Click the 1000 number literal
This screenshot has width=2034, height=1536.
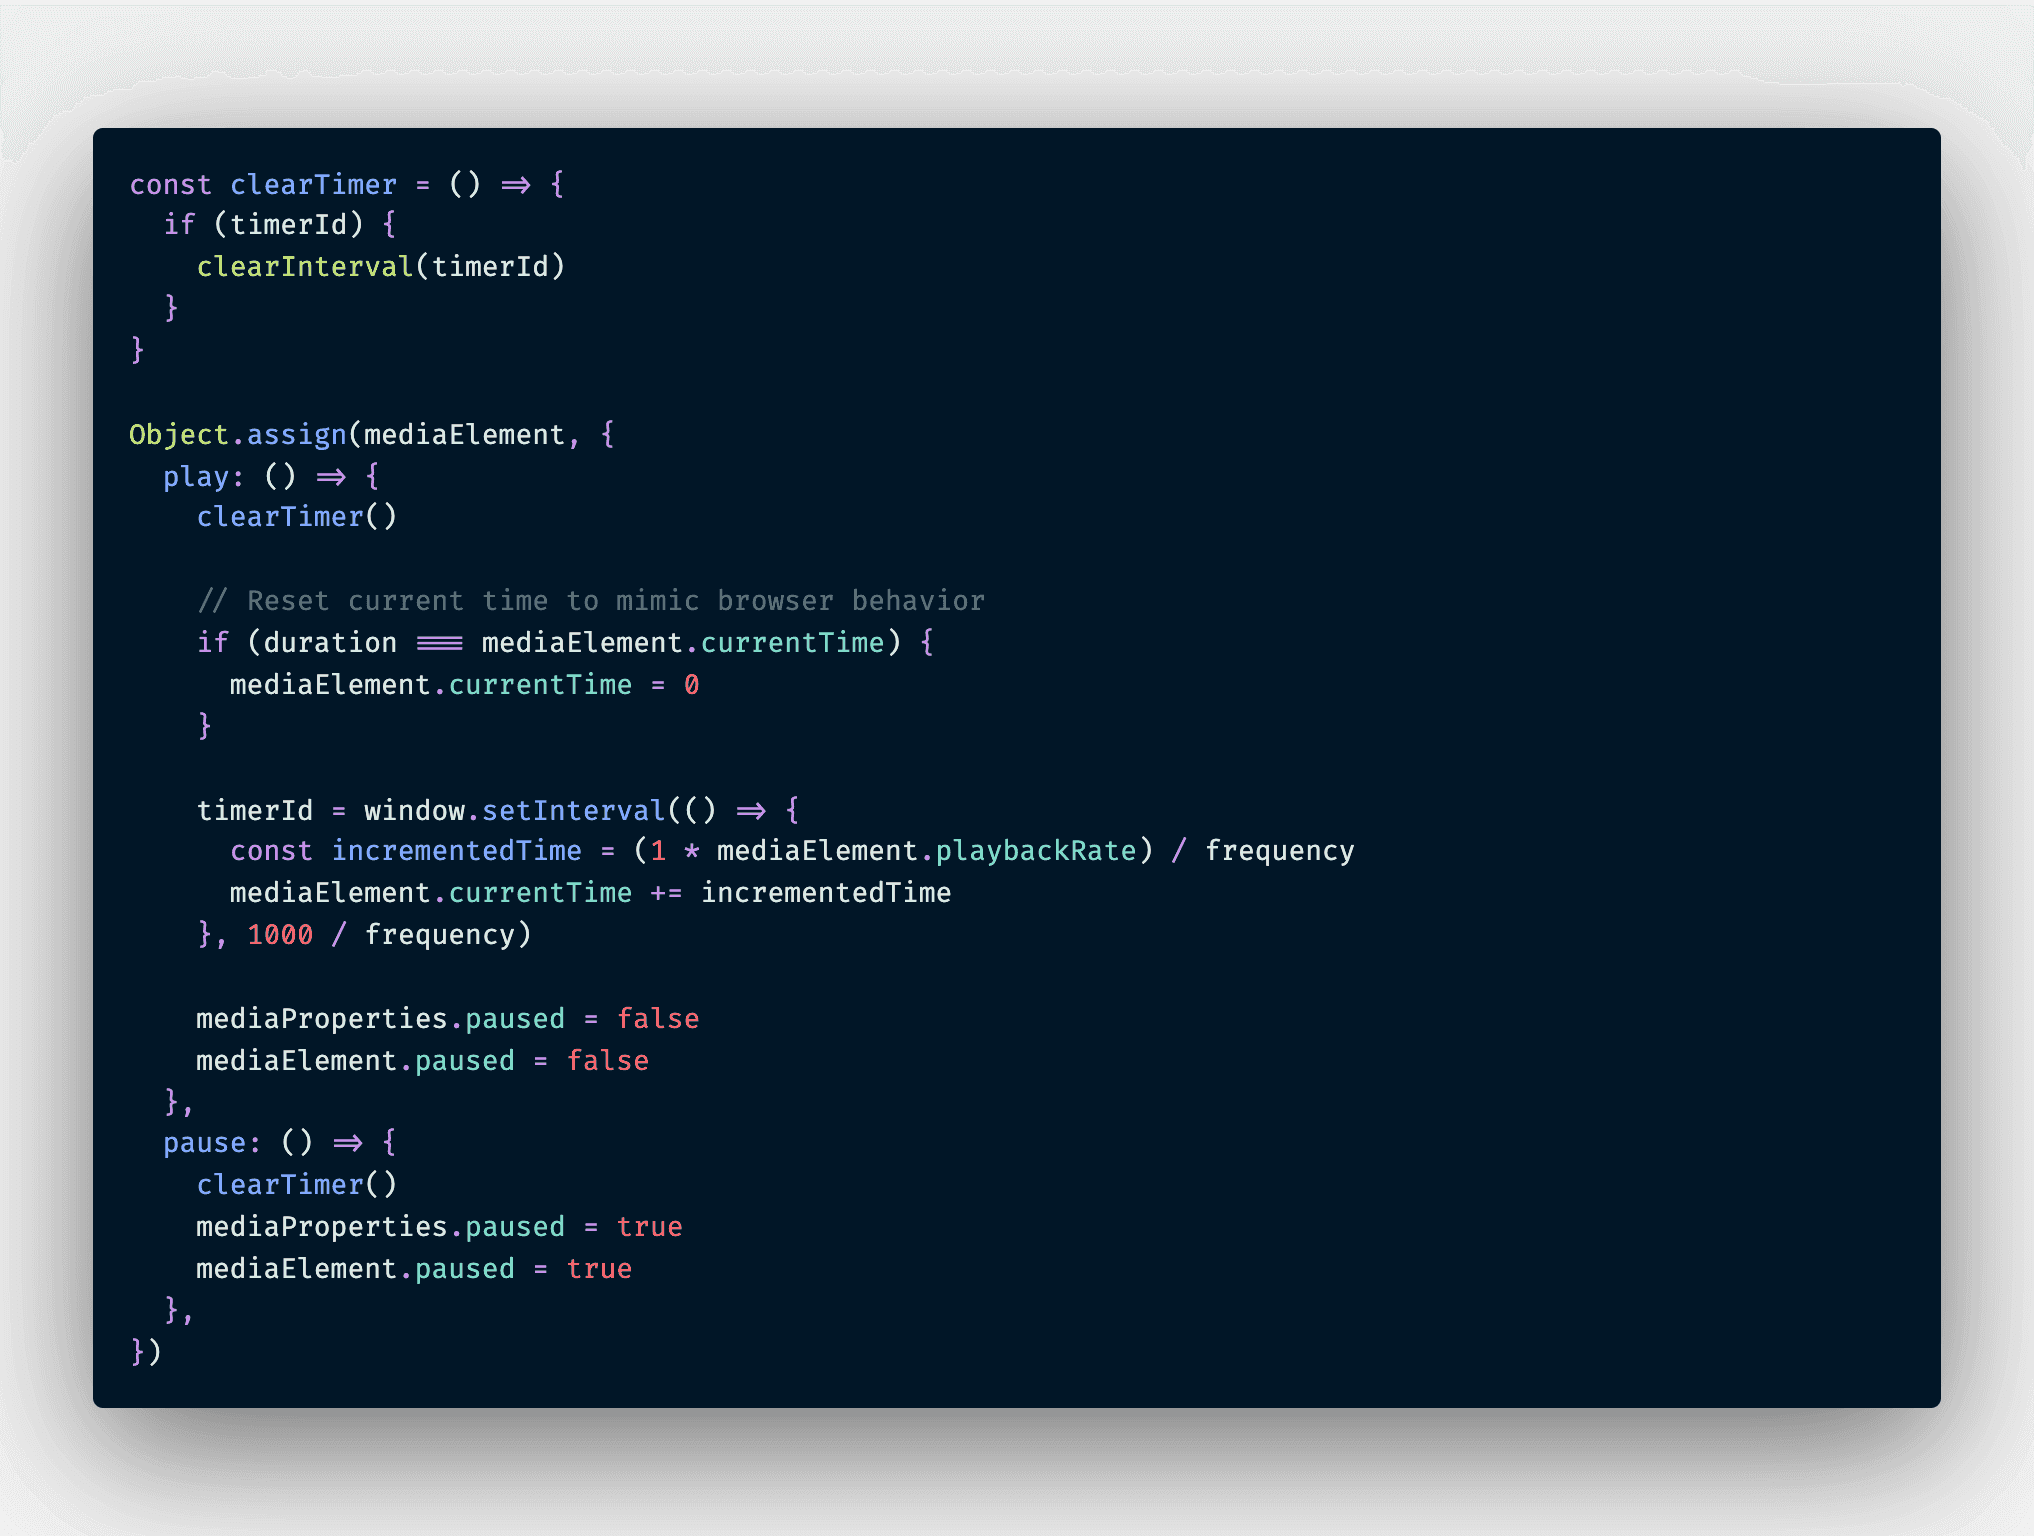click(x=280, y=934)
